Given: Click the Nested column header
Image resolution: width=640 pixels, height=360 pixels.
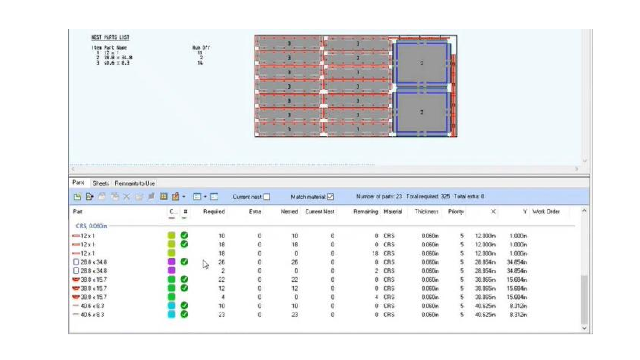Looking at the screenshot, I should coord(289,211).
